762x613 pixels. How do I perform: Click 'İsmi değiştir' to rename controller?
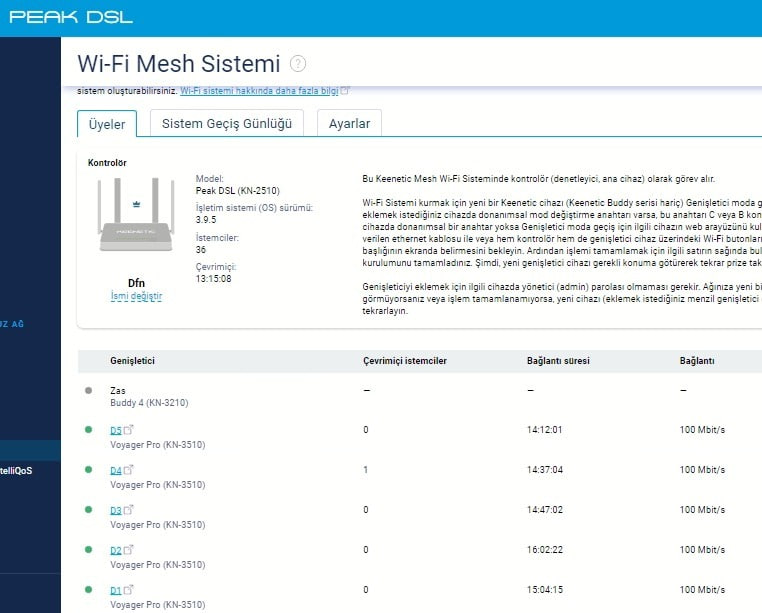pos(136,296)
